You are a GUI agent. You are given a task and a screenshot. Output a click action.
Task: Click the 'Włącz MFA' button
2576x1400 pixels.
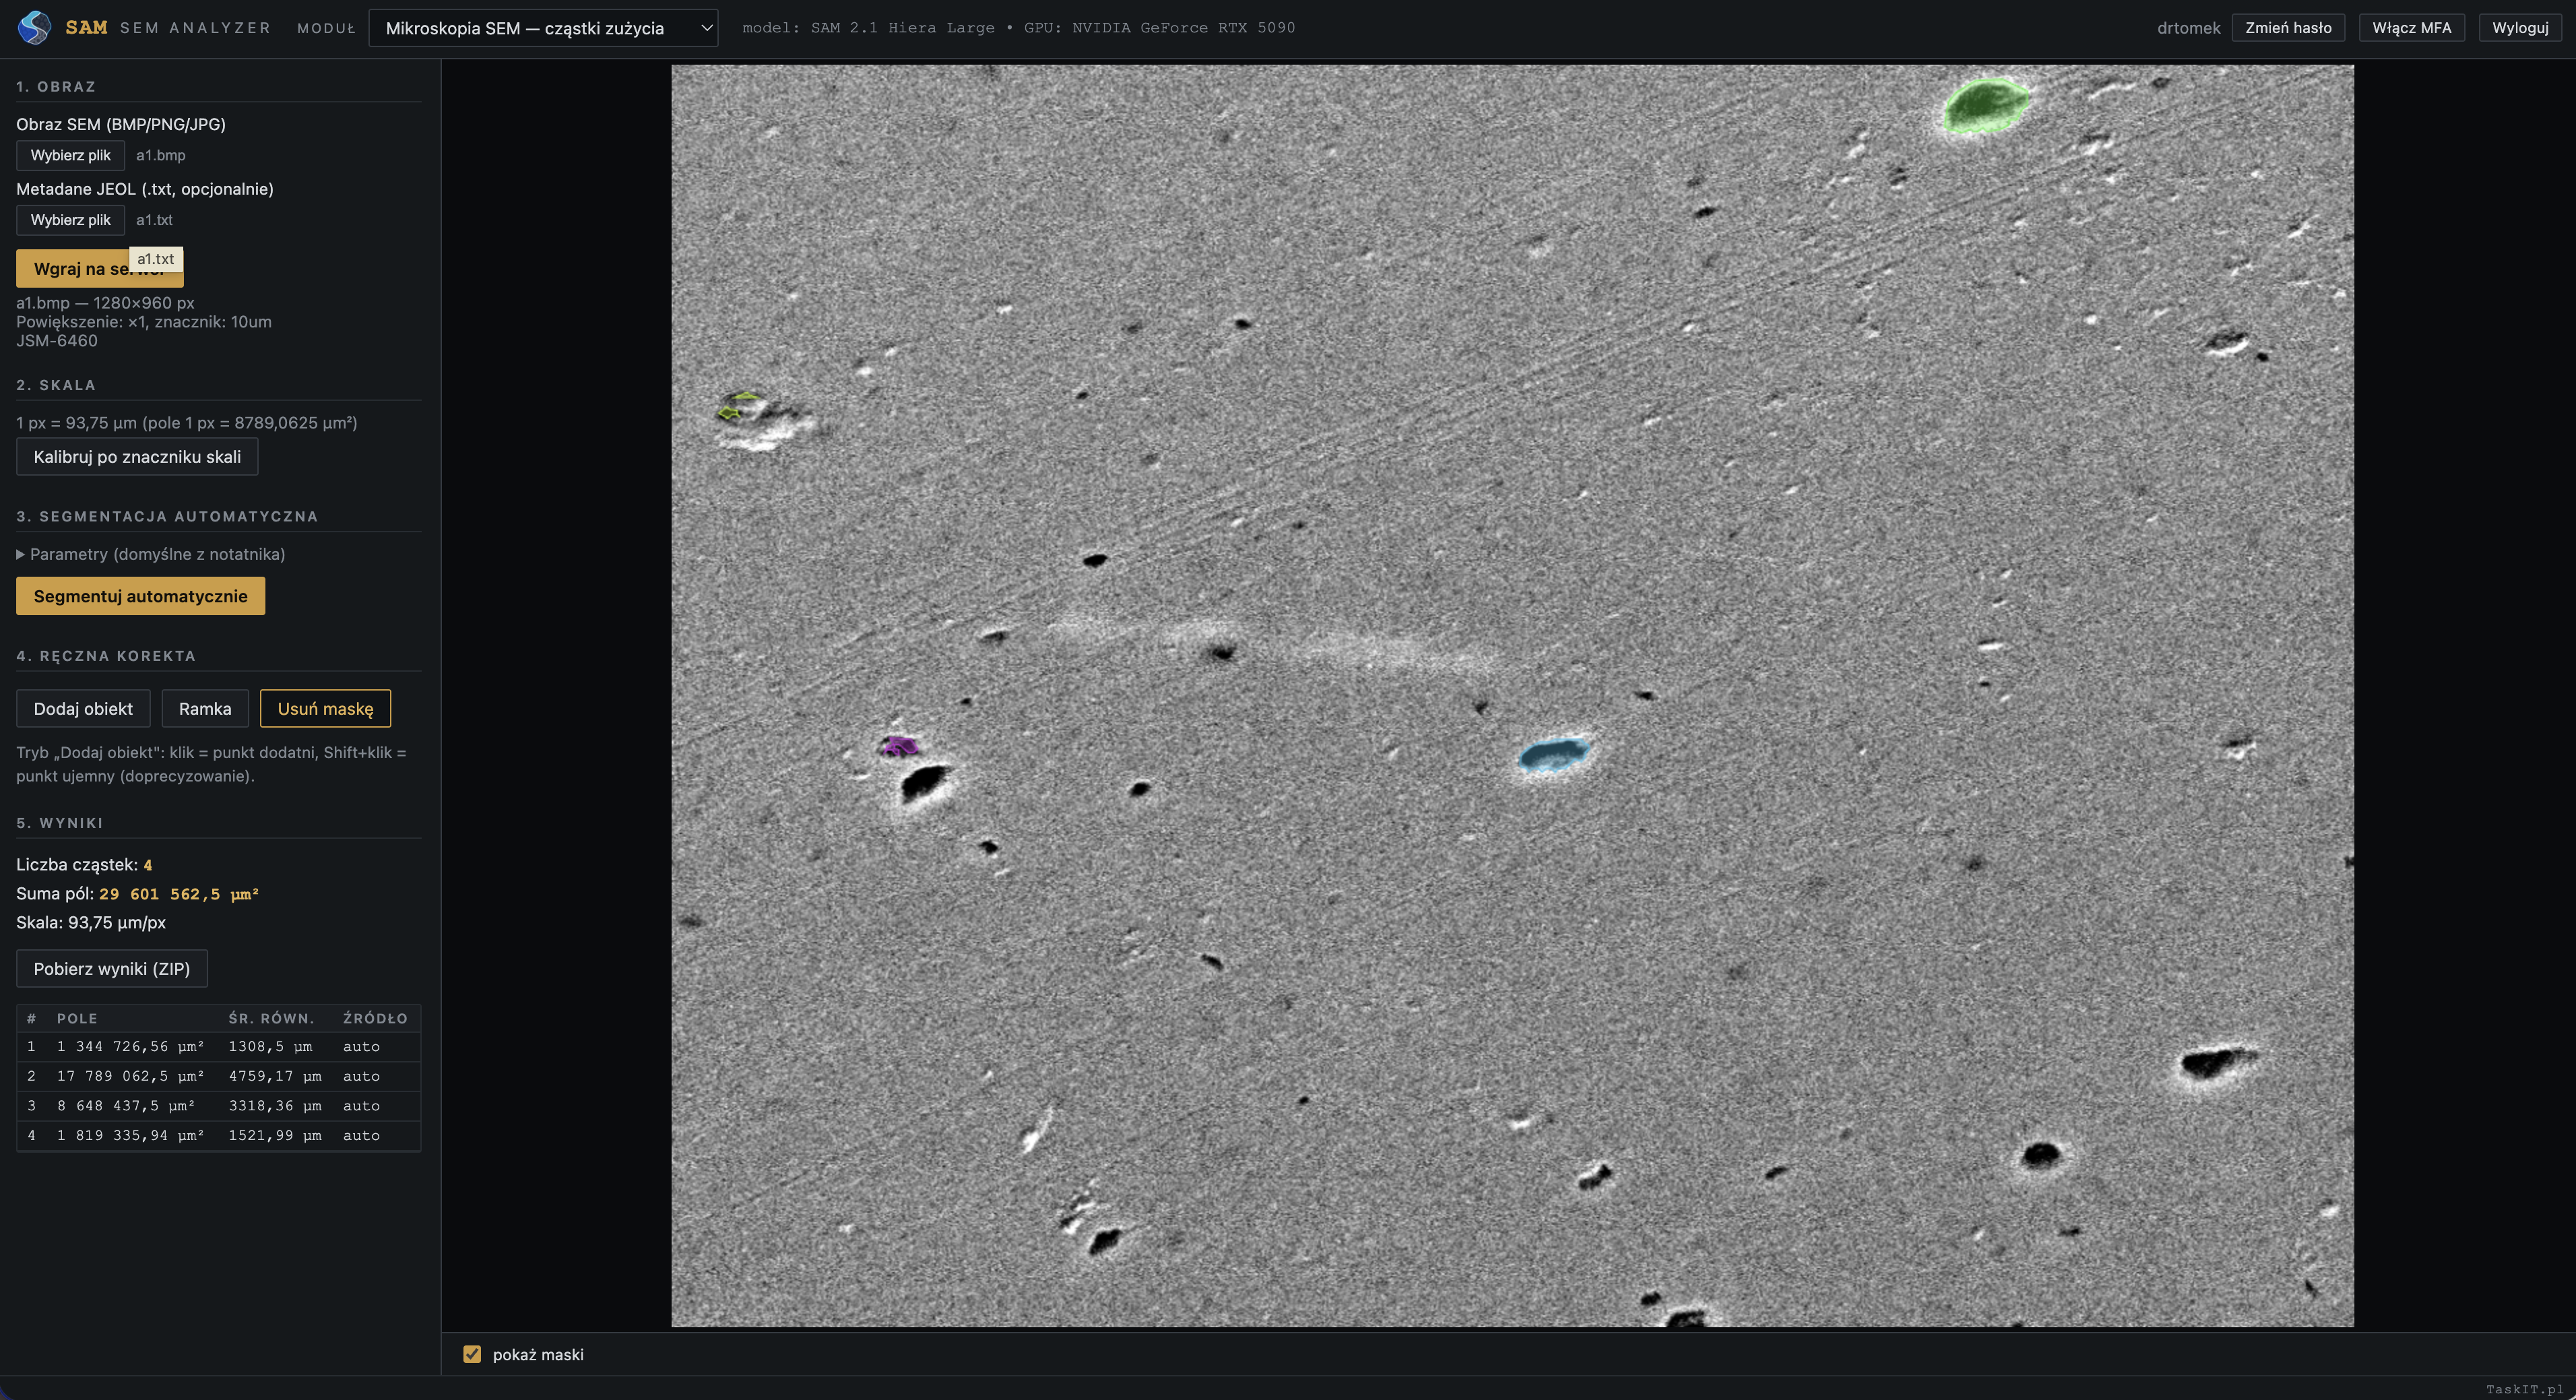point(2411,28)
